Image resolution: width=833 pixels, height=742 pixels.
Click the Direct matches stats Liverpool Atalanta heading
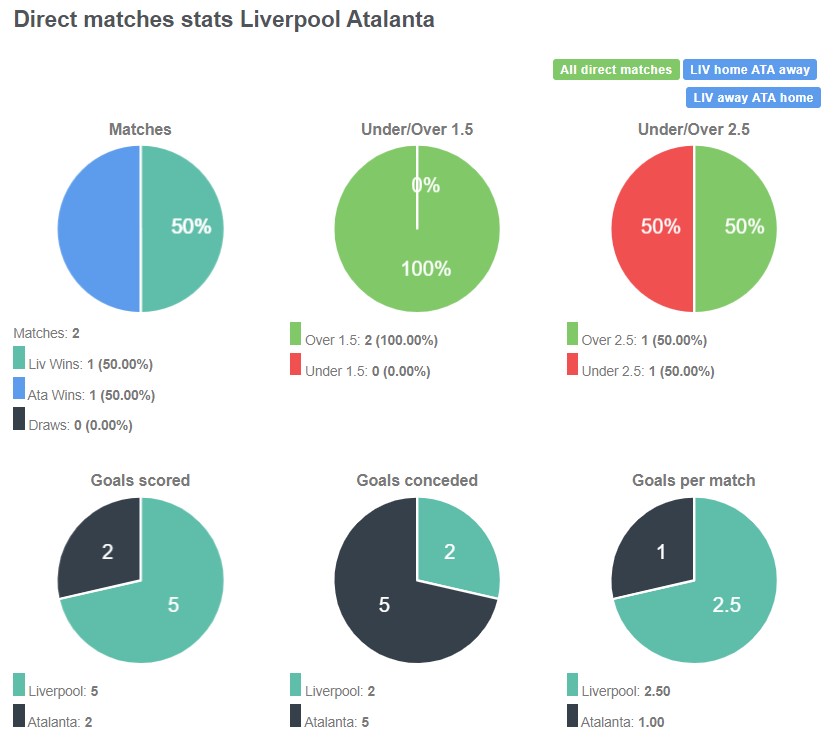tap(222, 19)
